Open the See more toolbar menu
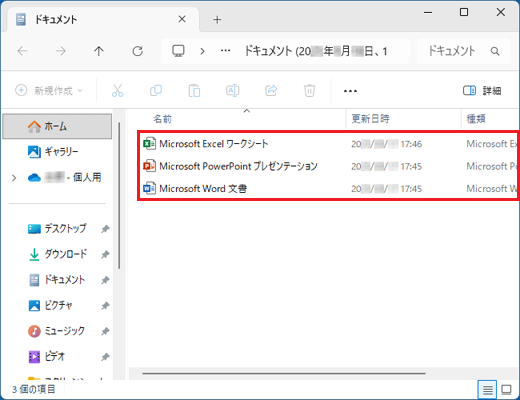 click(350, 91)
